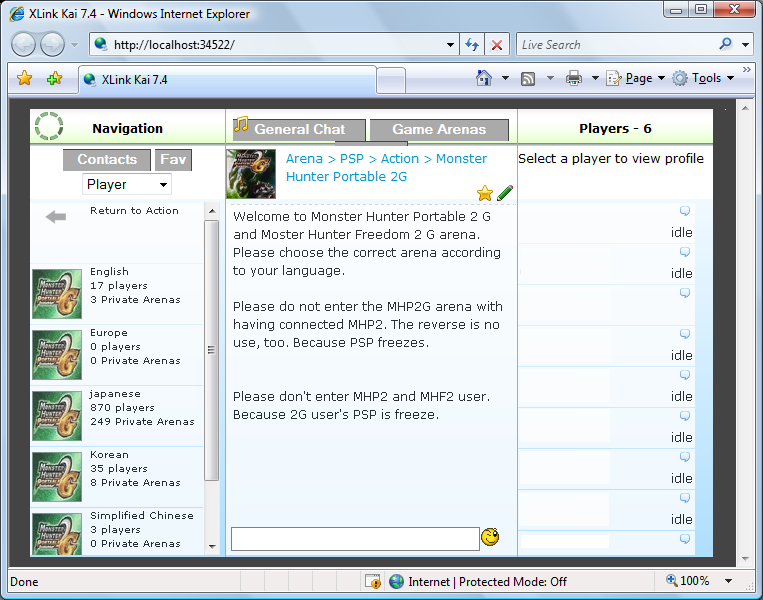This screenshot has height=600, width=763.
Task: Click the Action breadcrumb link
Action: click(x=400, y=159)
